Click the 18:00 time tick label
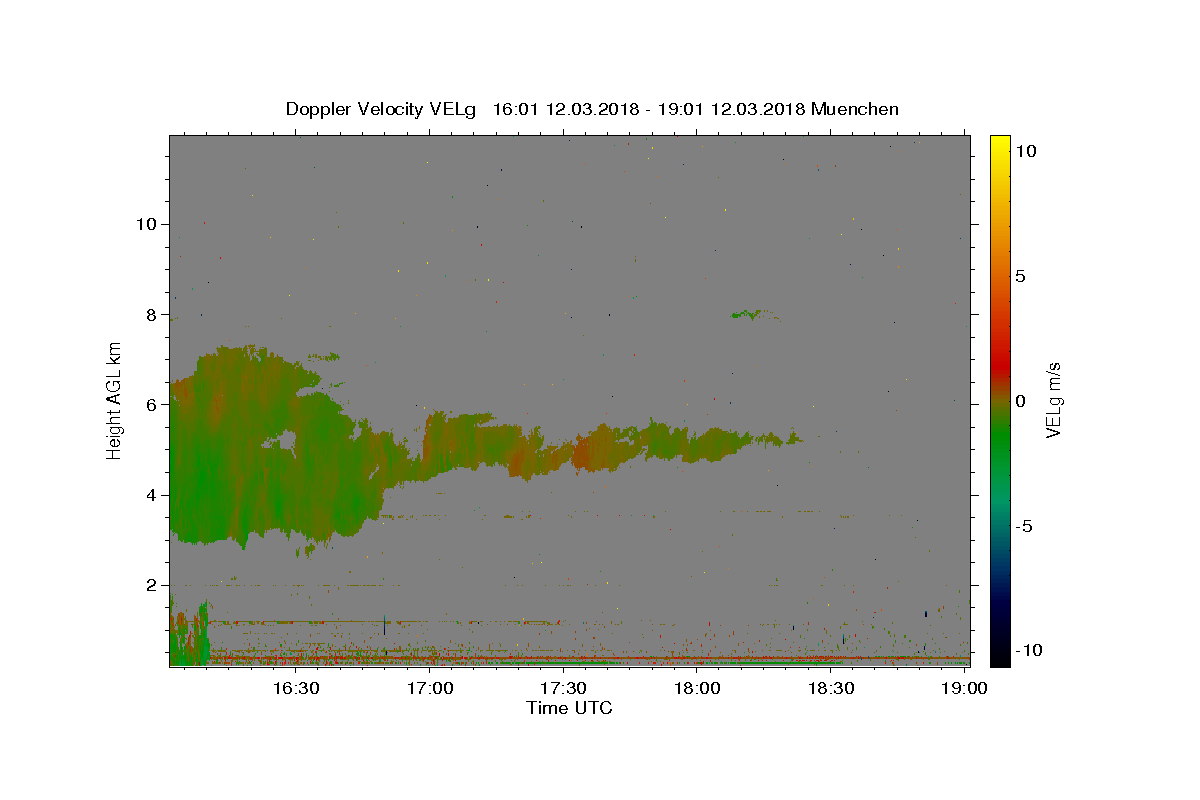The height and width of the screenshot is (800, 1200). coord(697,689)
